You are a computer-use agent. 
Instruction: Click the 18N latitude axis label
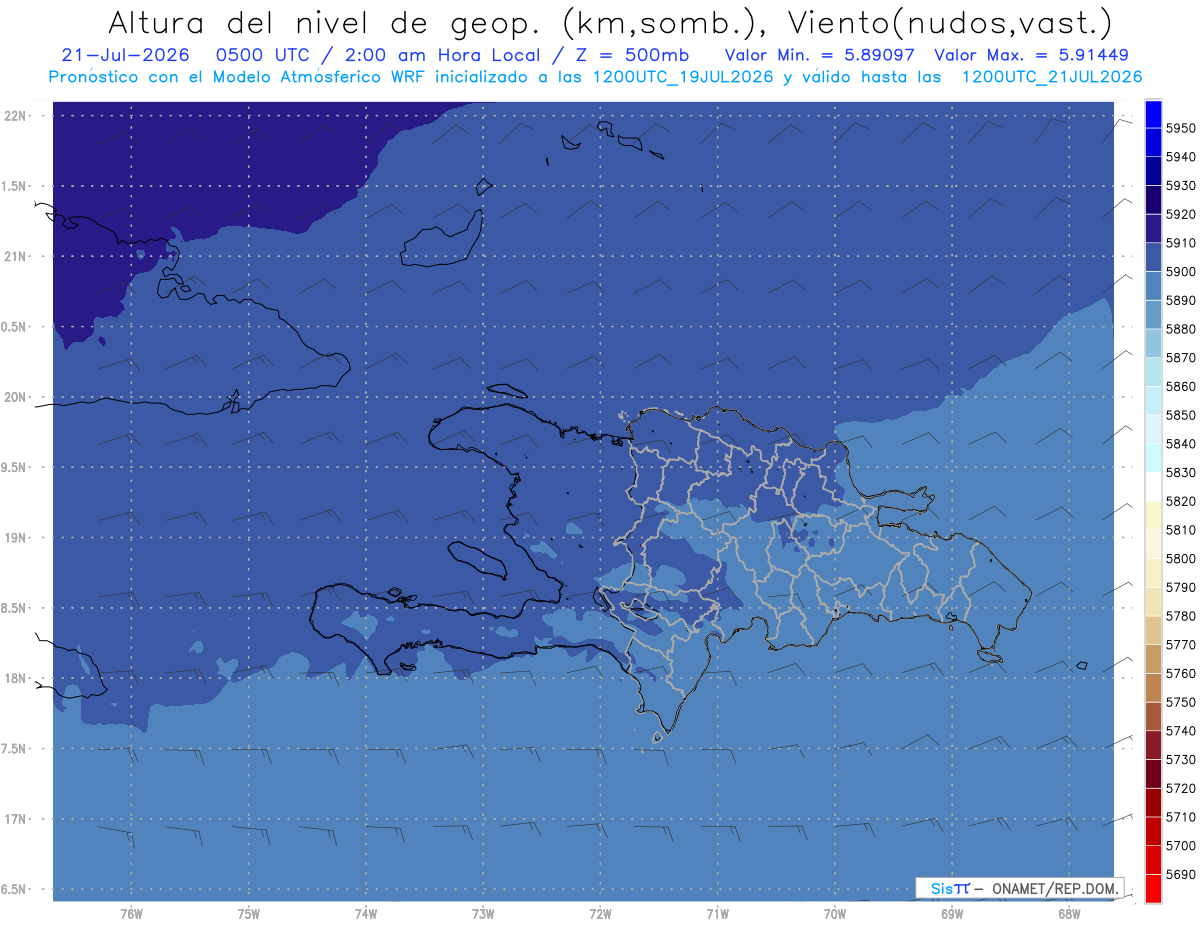click(14, 678)
